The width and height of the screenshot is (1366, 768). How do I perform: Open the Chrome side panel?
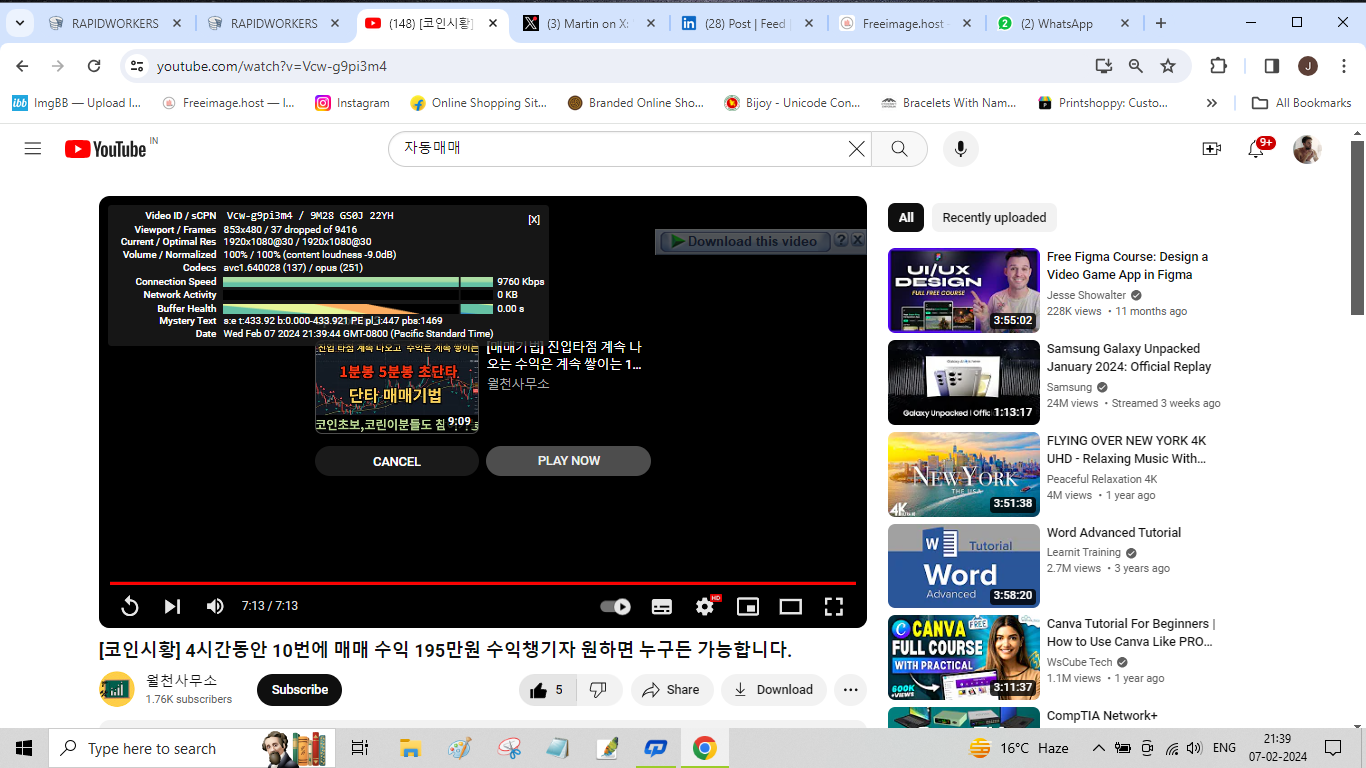1272,66
